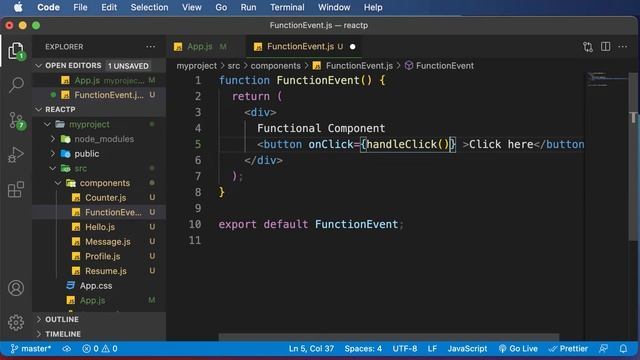
Task: Click the LF end-of-line setting
Action: click(x=432, y=349)
